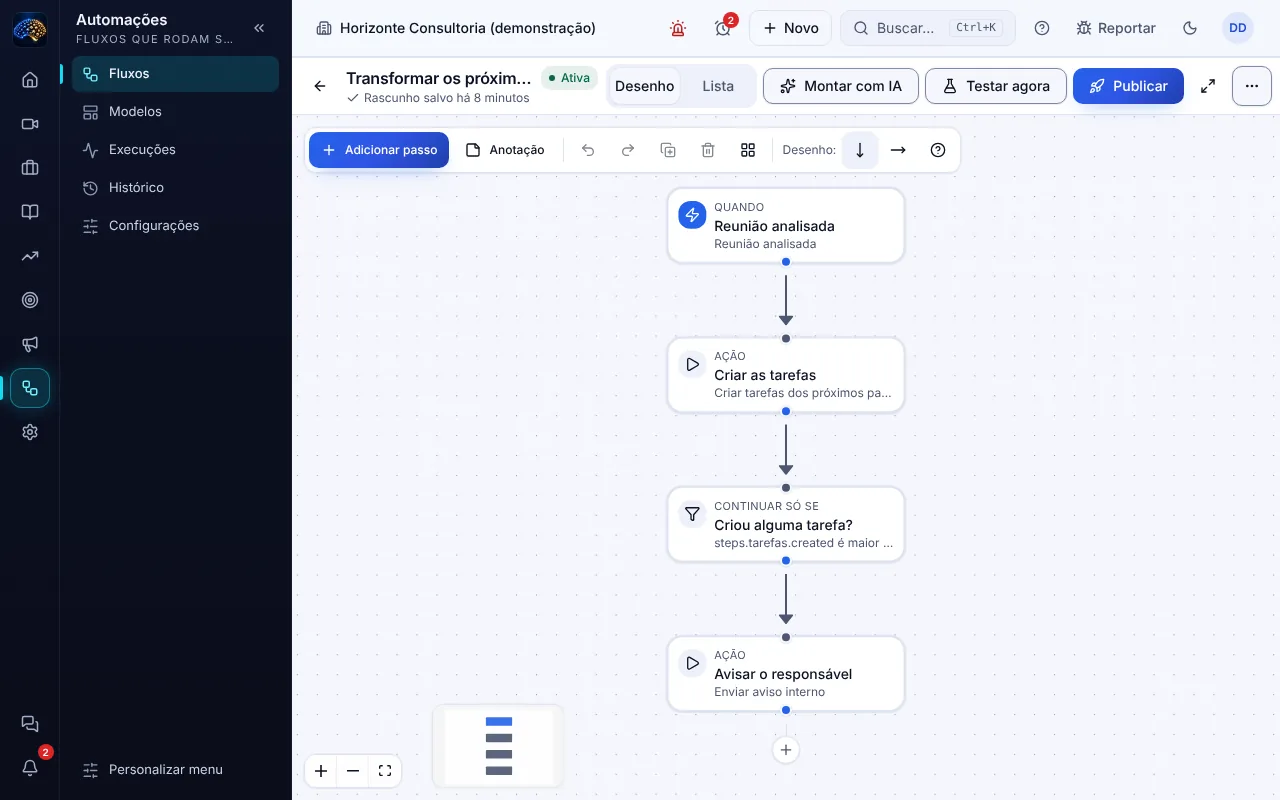The width and height of the screenshot is (1280, 800).
Task: Click the brain app logo
Action: pos(30,29)
